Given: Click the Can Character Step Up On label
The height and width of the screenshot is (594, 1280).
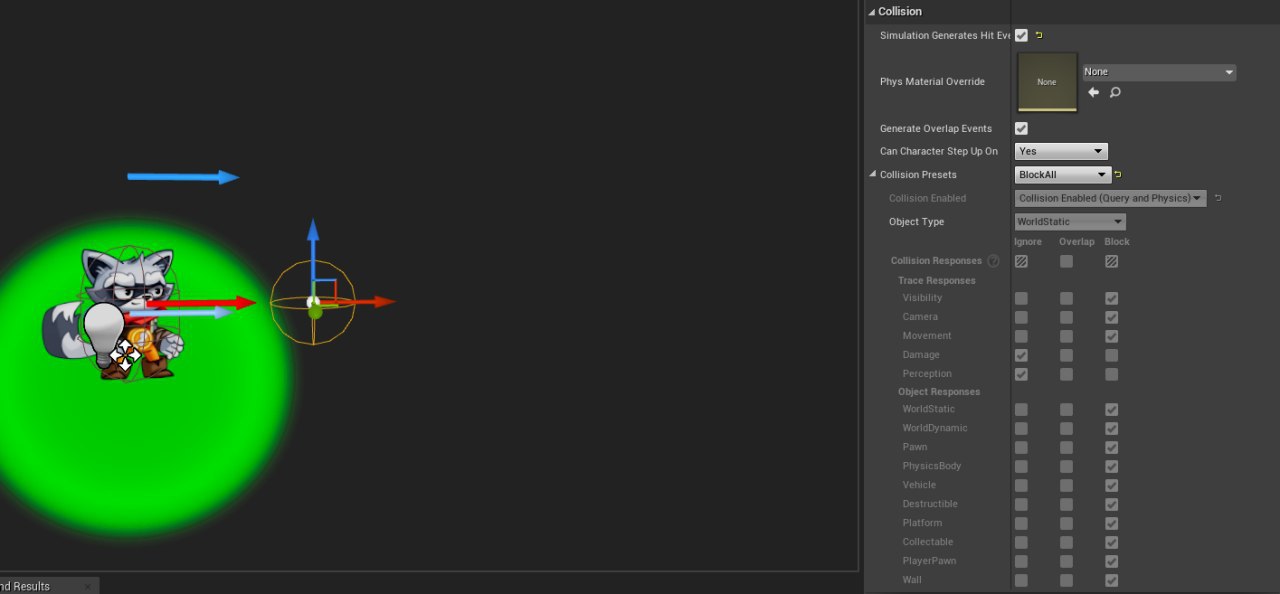Looking at the screenshot, I should point(939,152).
